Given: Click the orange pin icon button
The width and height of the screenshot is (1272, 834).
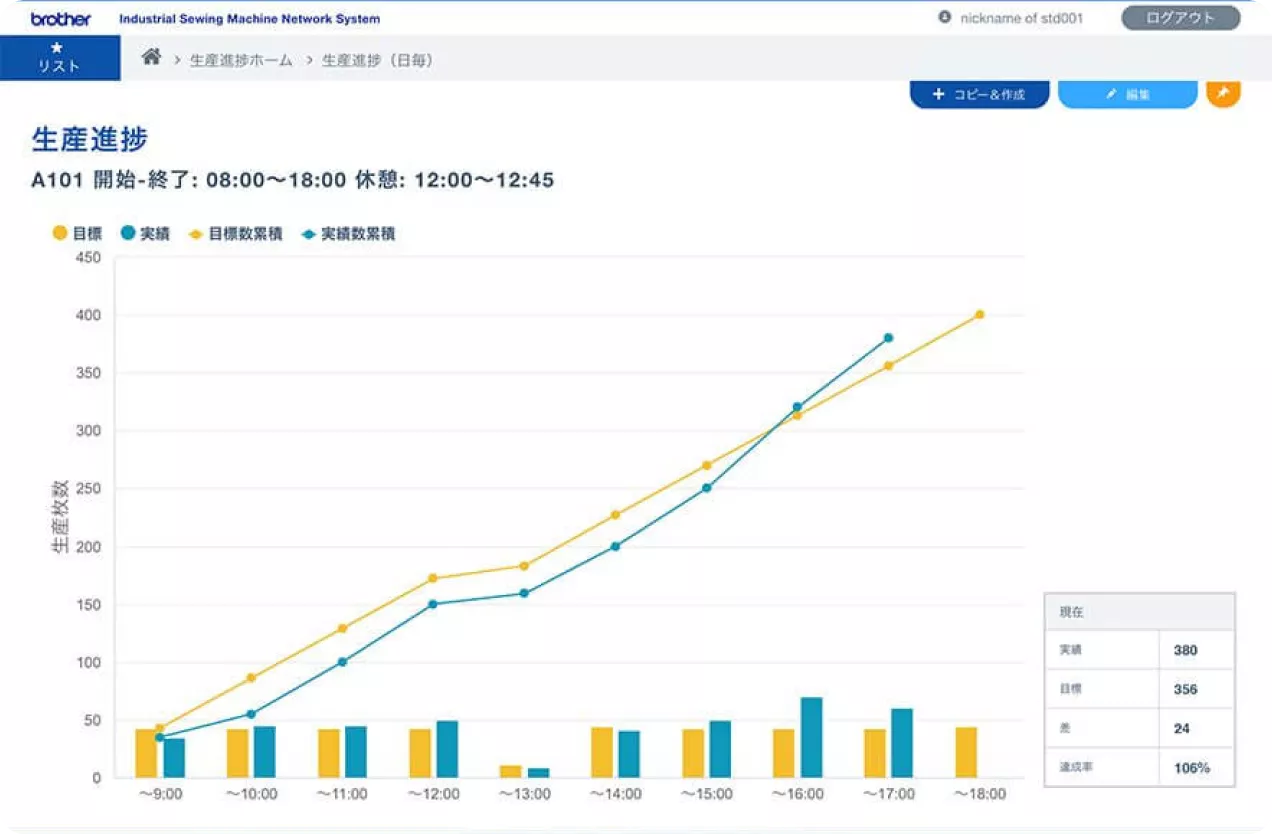Looking at the screenshot, I should [x=1223, y=94].
